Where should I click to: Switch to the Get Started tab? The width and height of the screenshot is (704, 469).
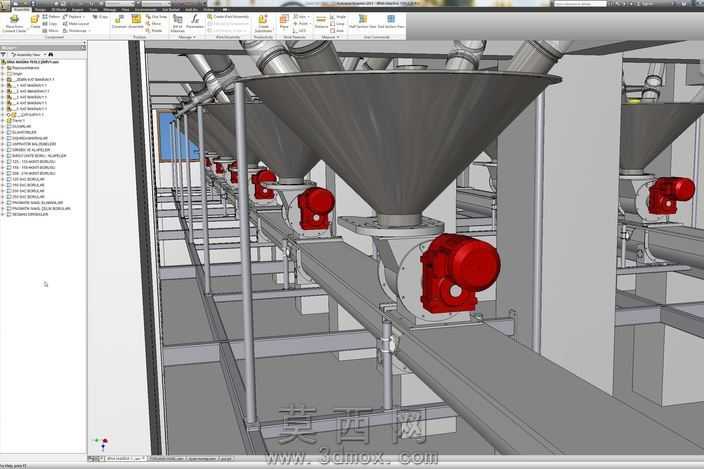(x=171, y=9)
